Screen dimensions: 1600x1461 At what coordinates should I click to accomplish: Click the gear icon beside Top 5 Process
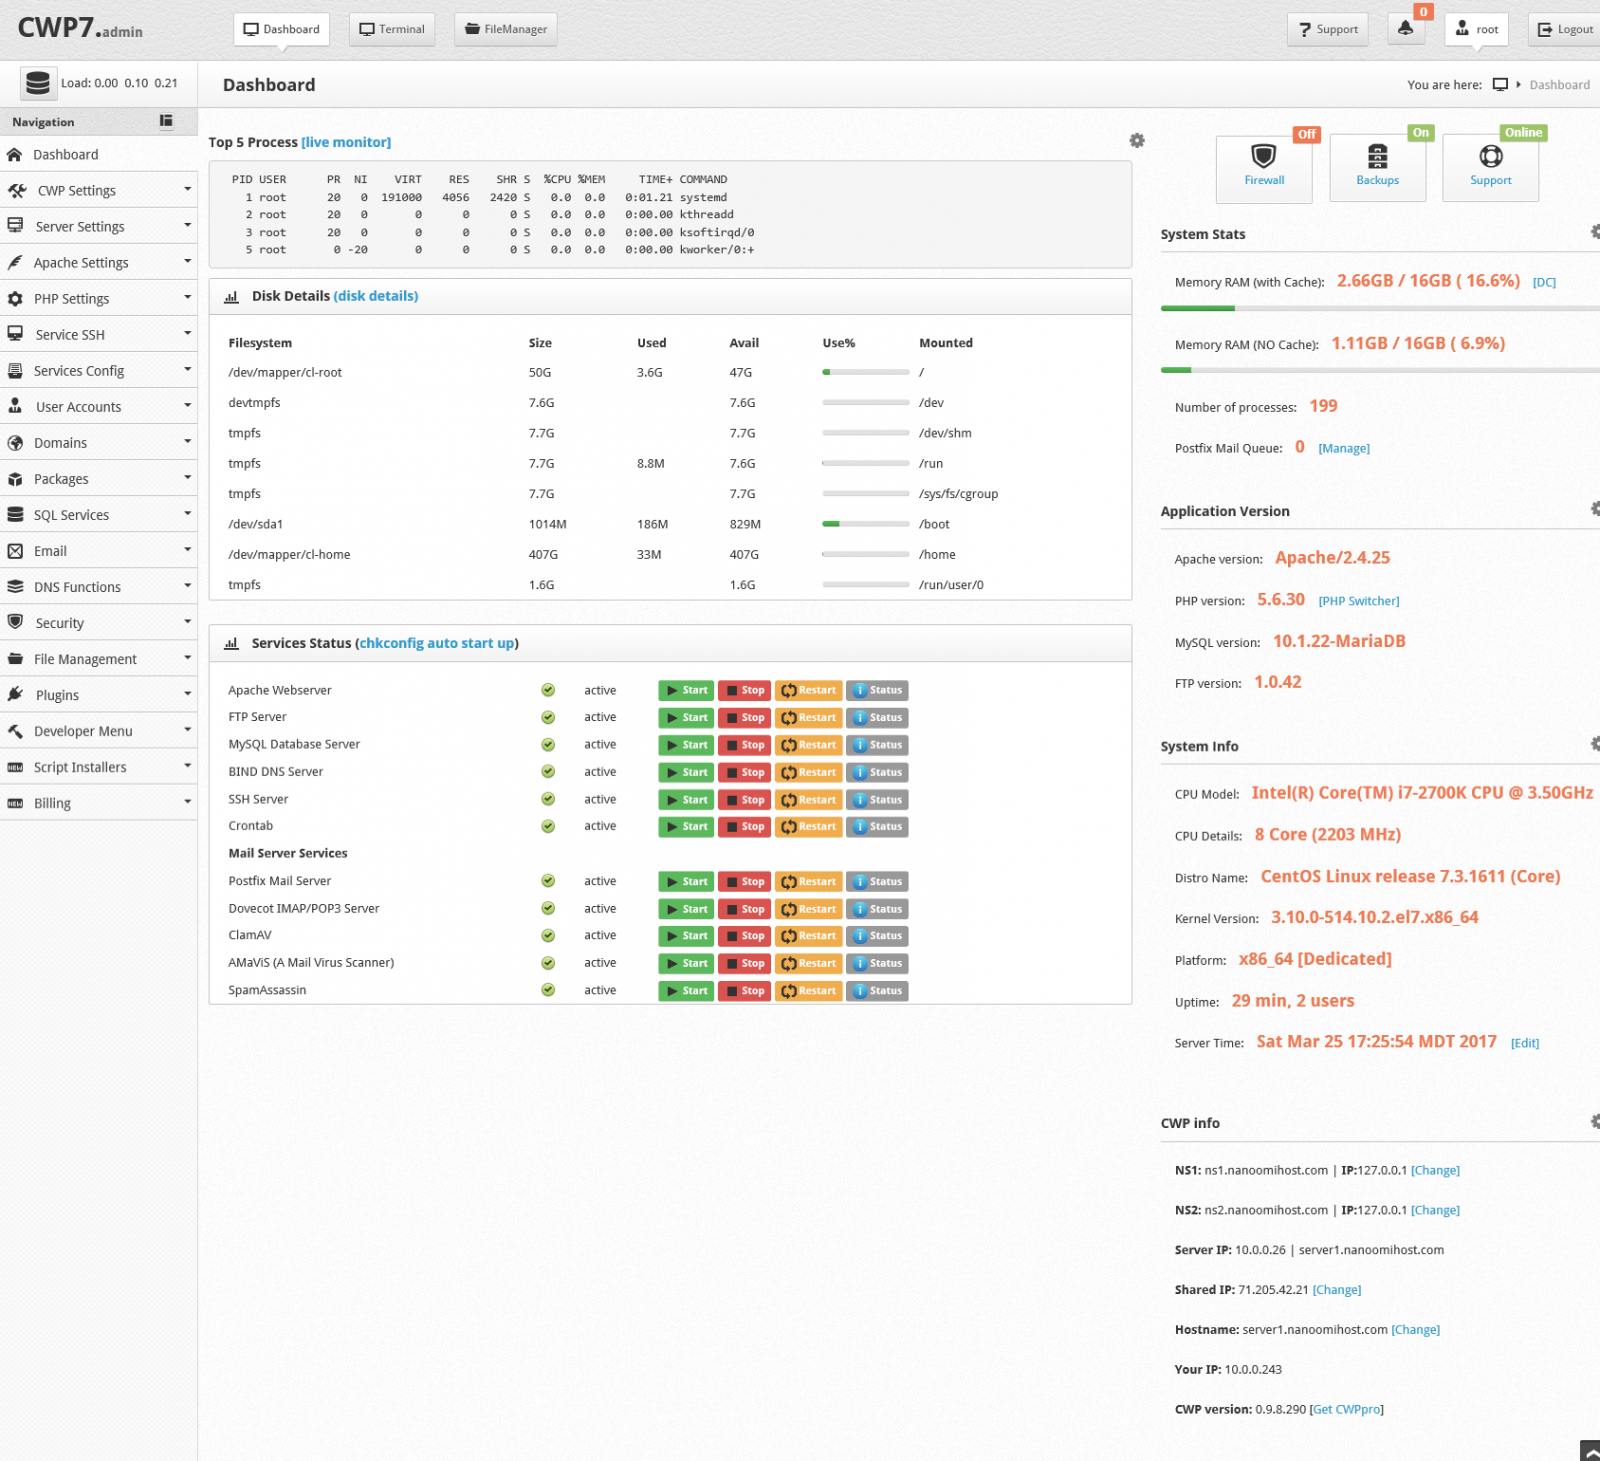(1137, 141)
